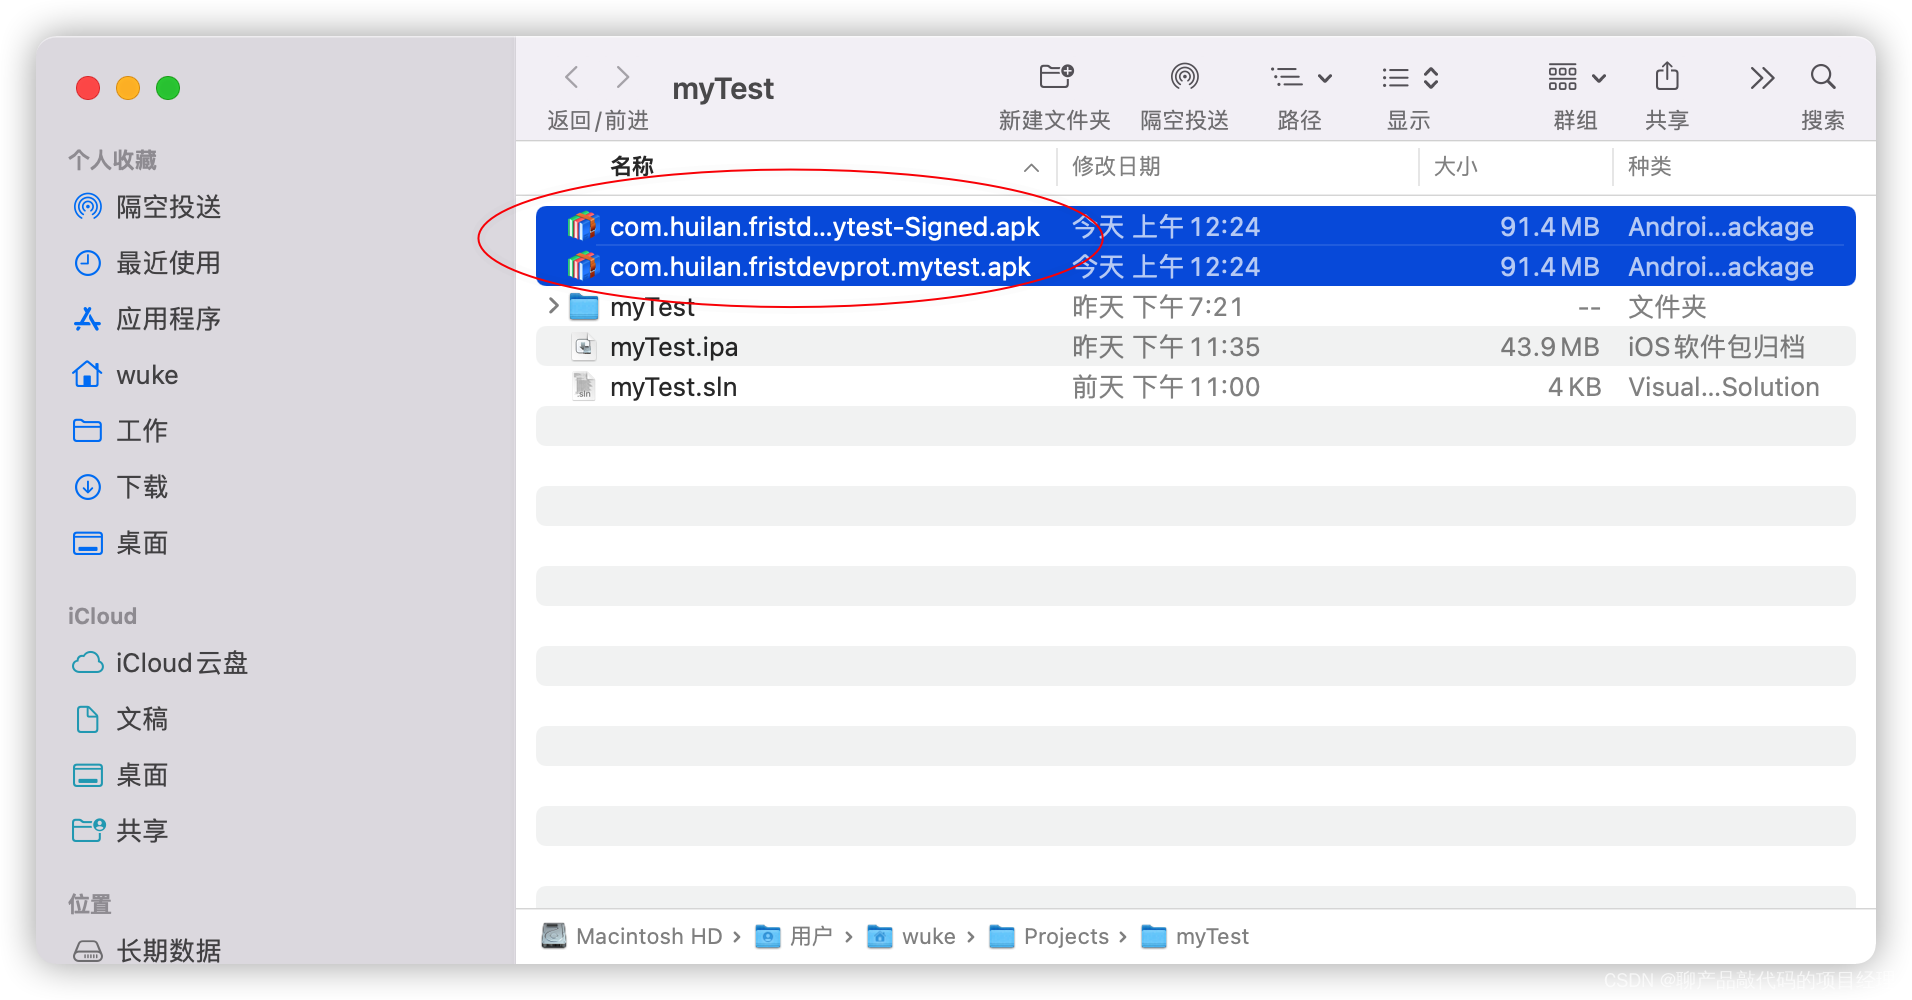Image resolution: width=1912 pixels, height=1000 pixels.
Task: Click the yellow minimize window button
Action: pos(128,88)
